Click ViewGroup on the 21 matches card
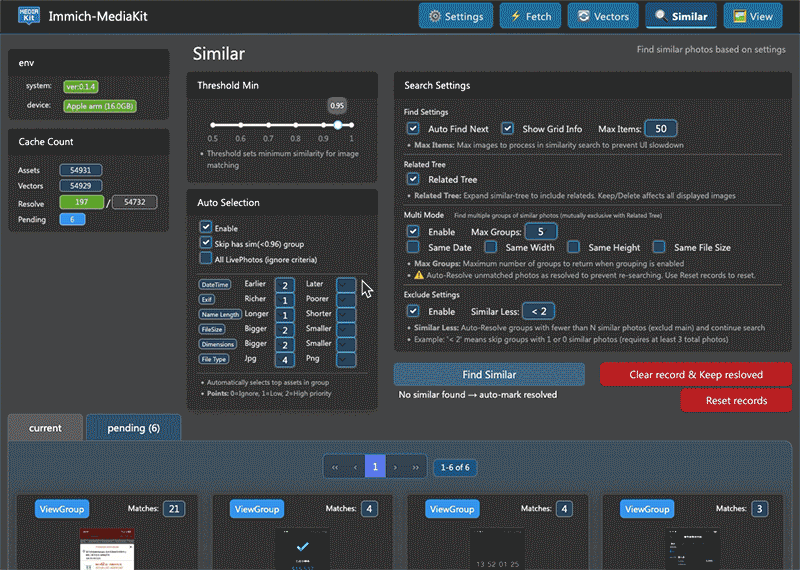 point(62,509)
